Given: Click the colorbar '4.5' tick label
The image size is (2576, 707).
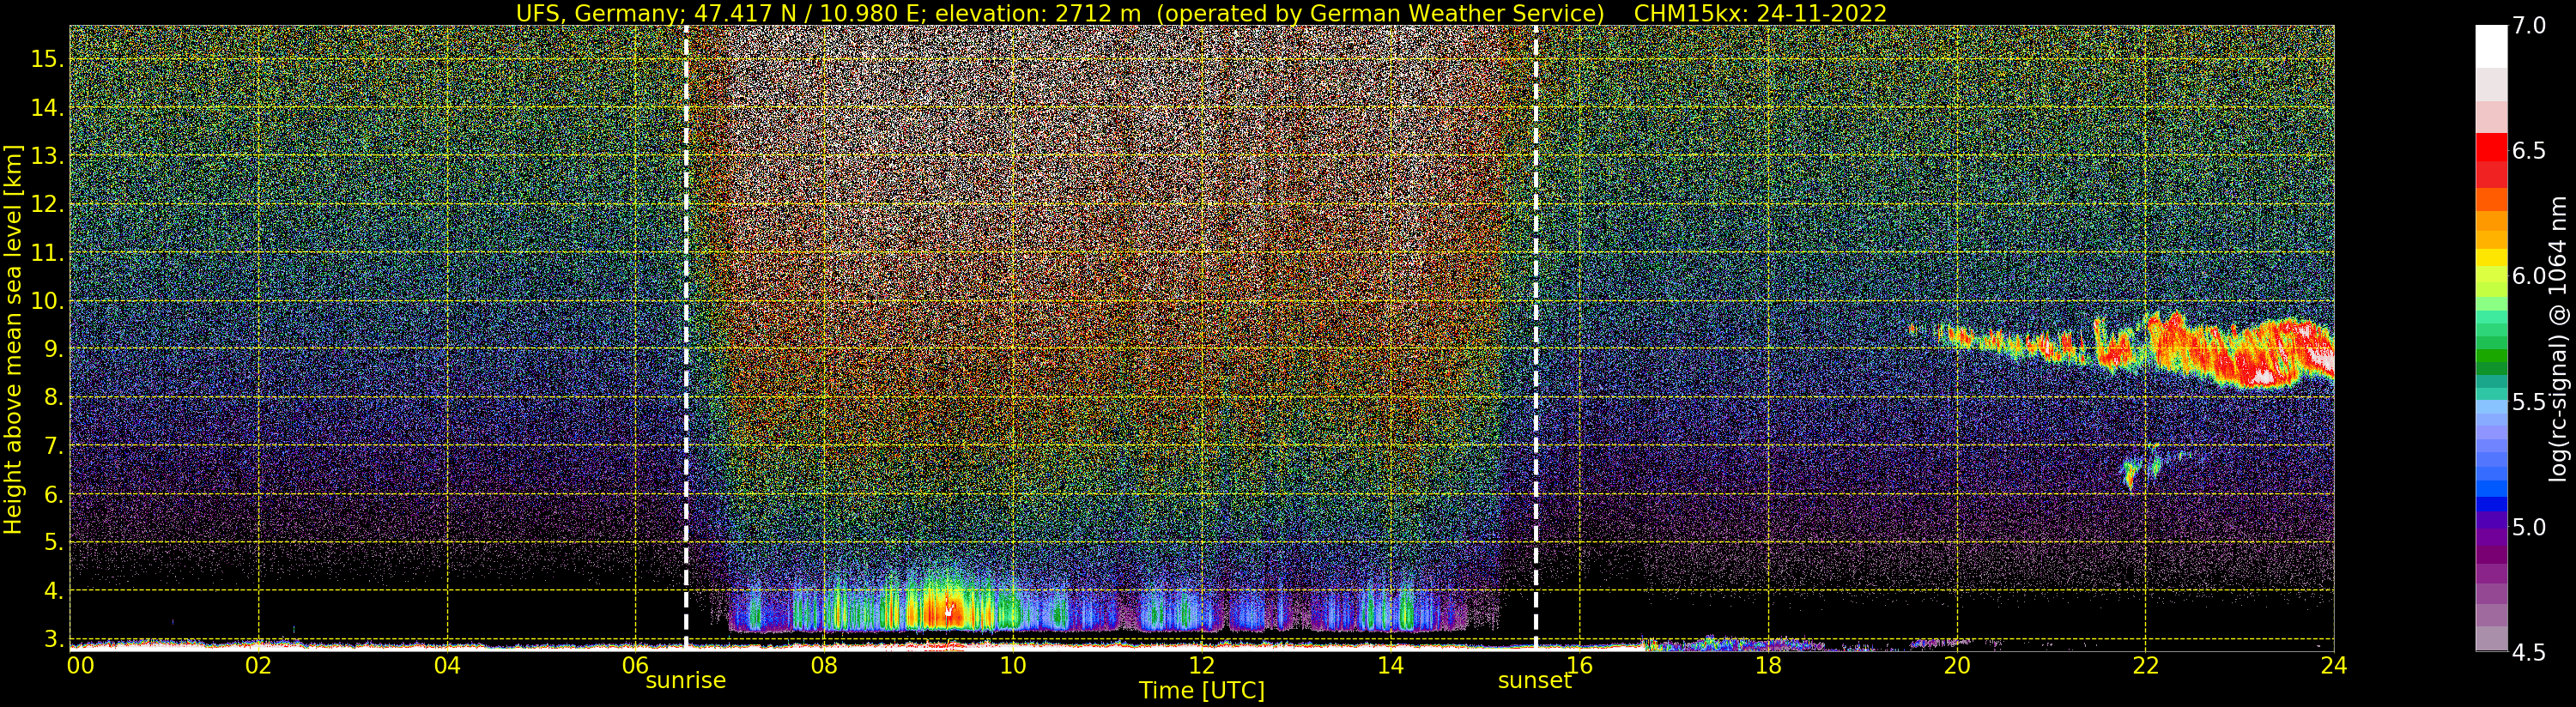Looking at the screenshot, I should point(2528,653).
